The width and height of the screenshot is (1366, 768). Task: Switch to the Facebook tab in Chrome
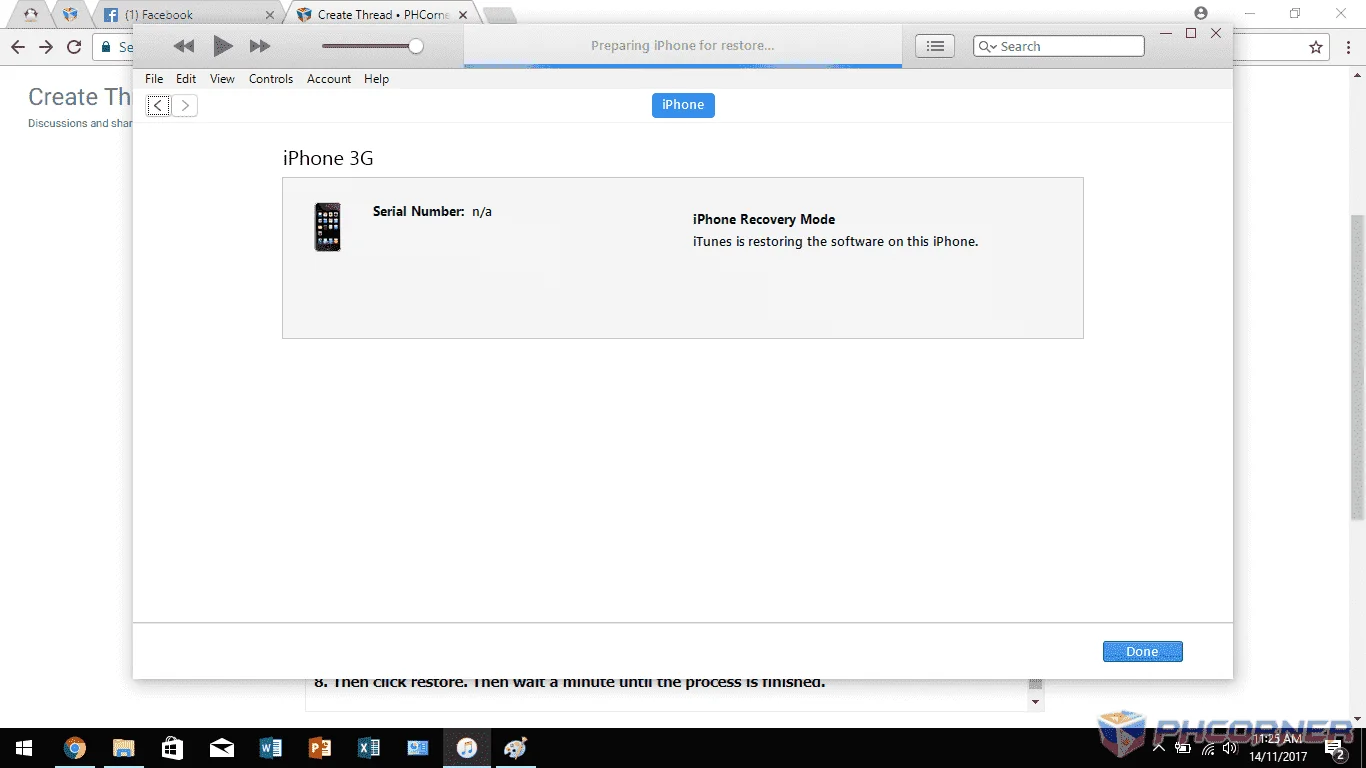point(186,15)
